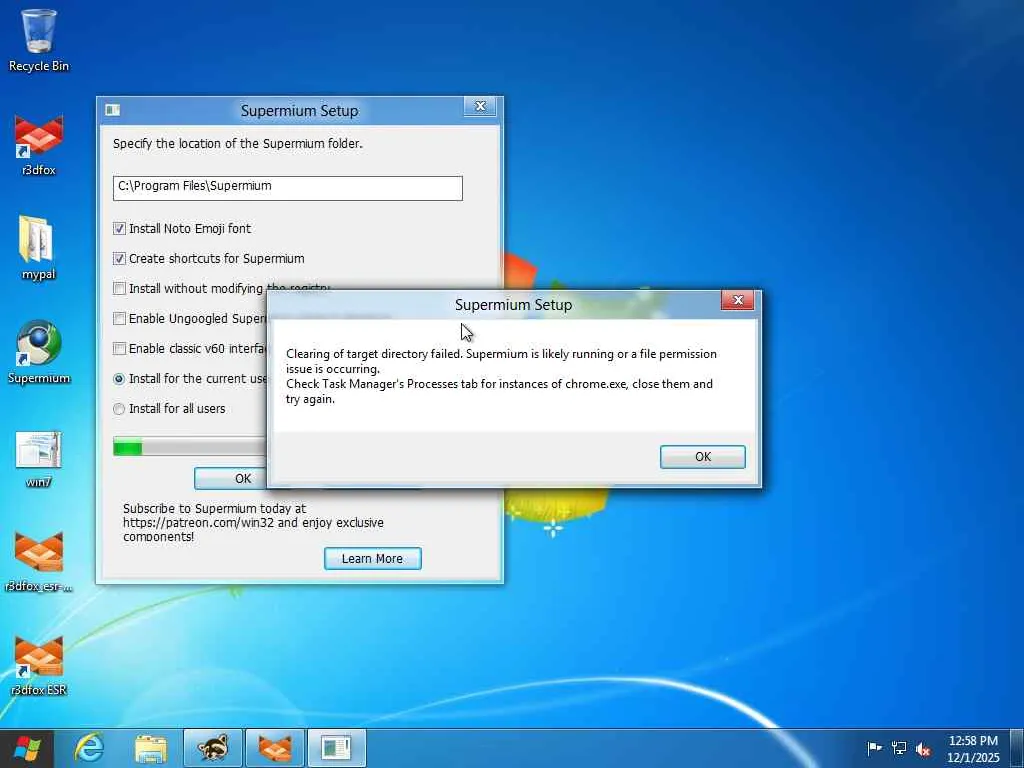This screenshot has height=768, width=1024.
Task: Click the green installation progress bar
Action: [189, 447]
